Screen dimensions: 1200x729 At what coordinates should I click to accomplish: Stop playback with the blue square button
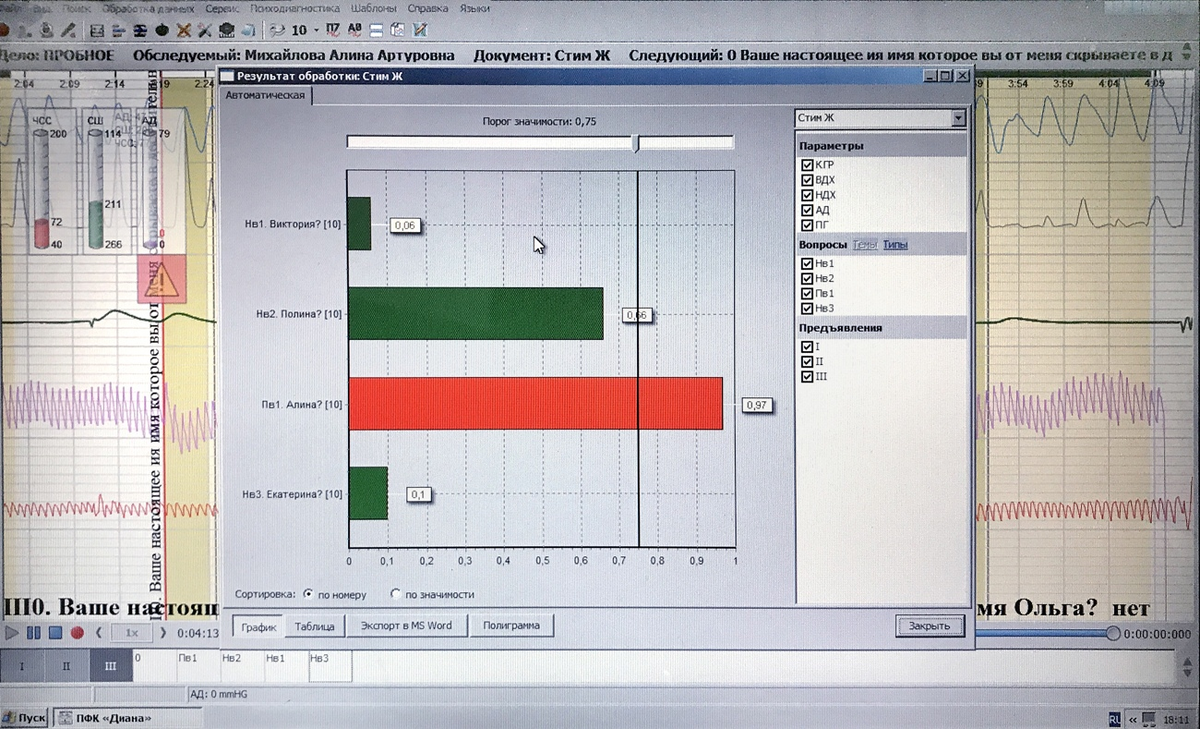click(55, 633)
